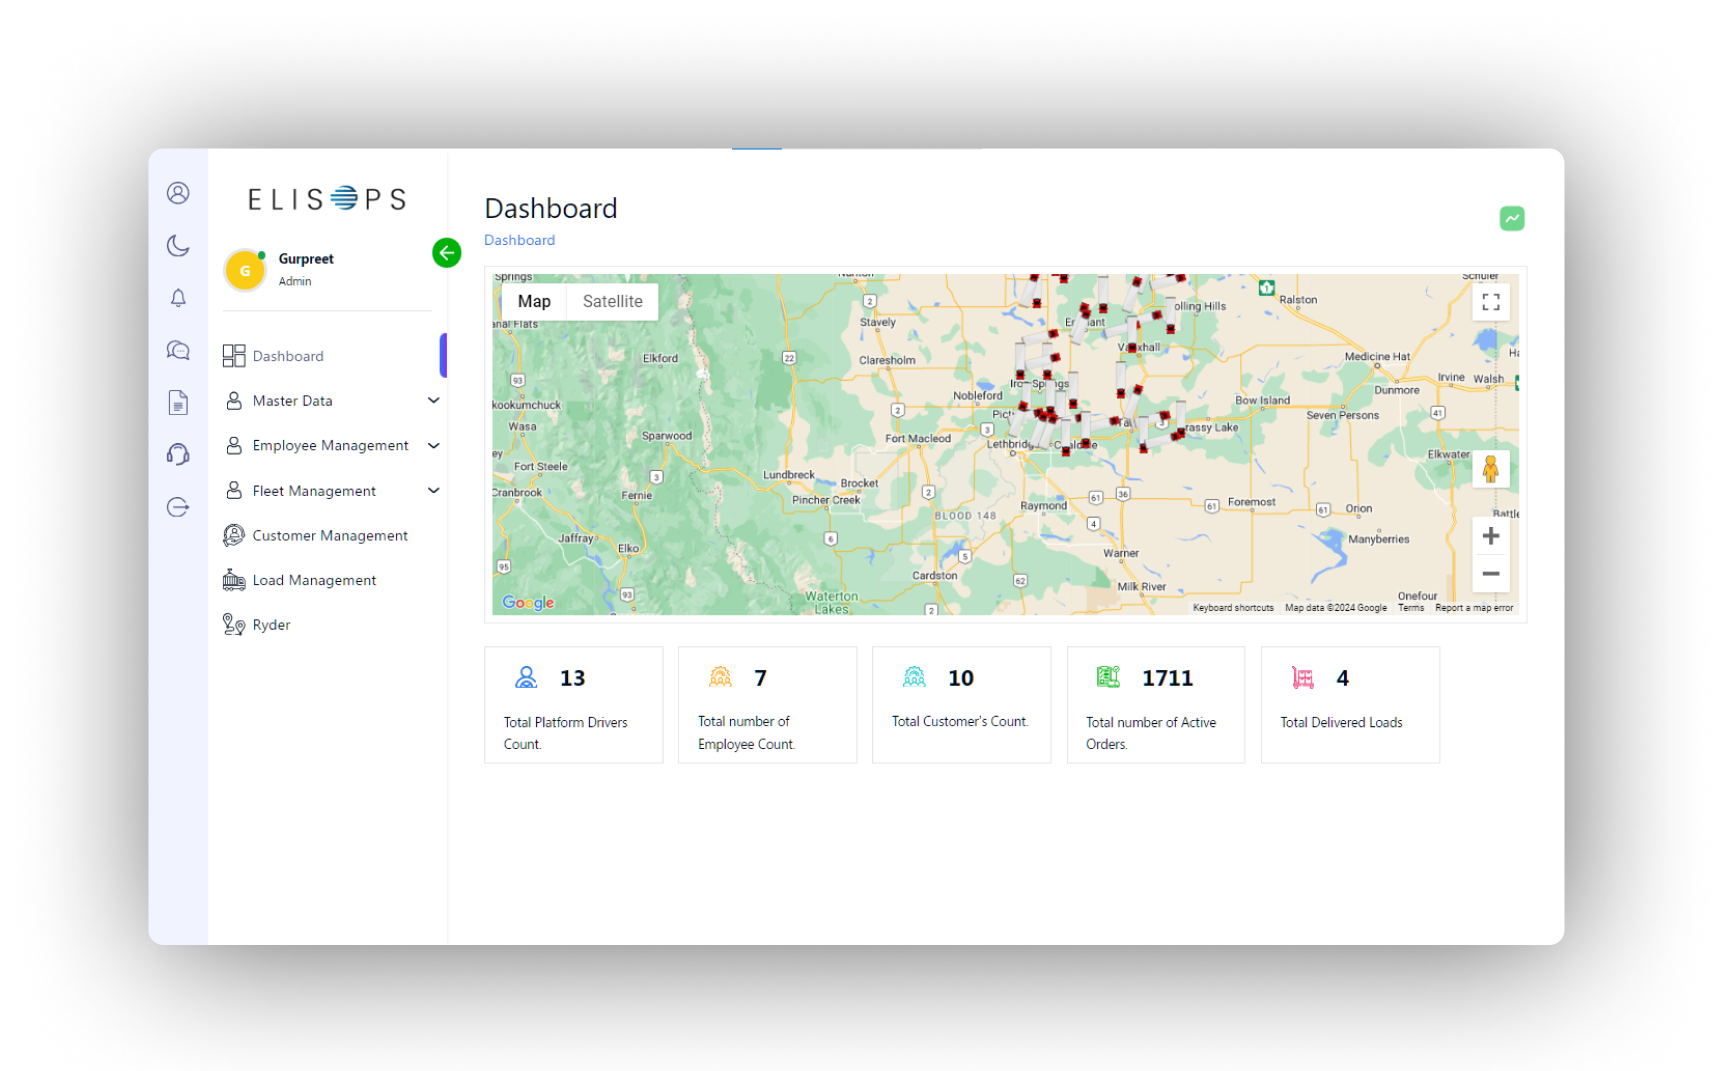
Task: Click the 1711 active orders value
Action: (x=1167, y=678)
